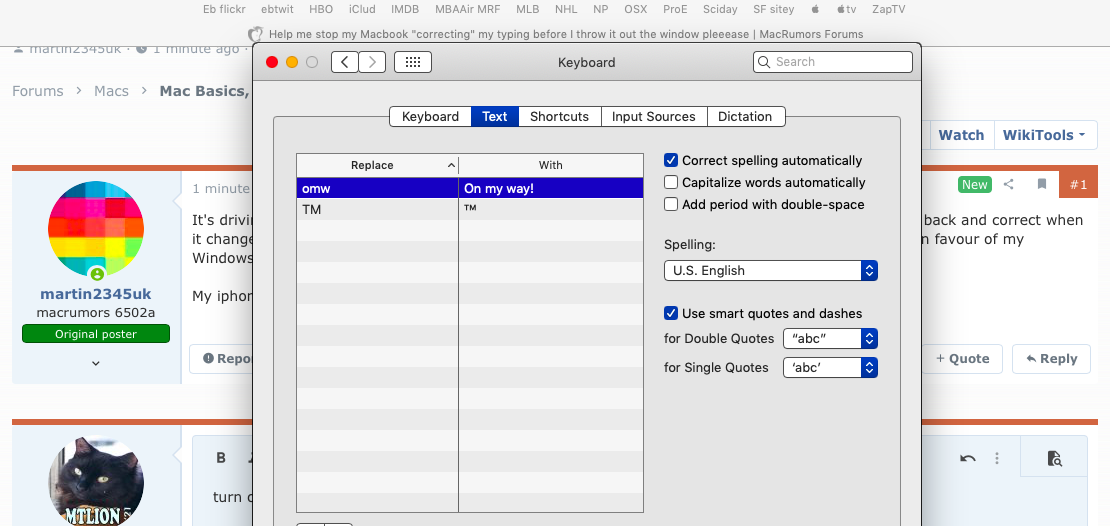Screen dimensions: 1110x526
Task: Open WikiTools dropdown menu
Action: tap(1045, 135)
